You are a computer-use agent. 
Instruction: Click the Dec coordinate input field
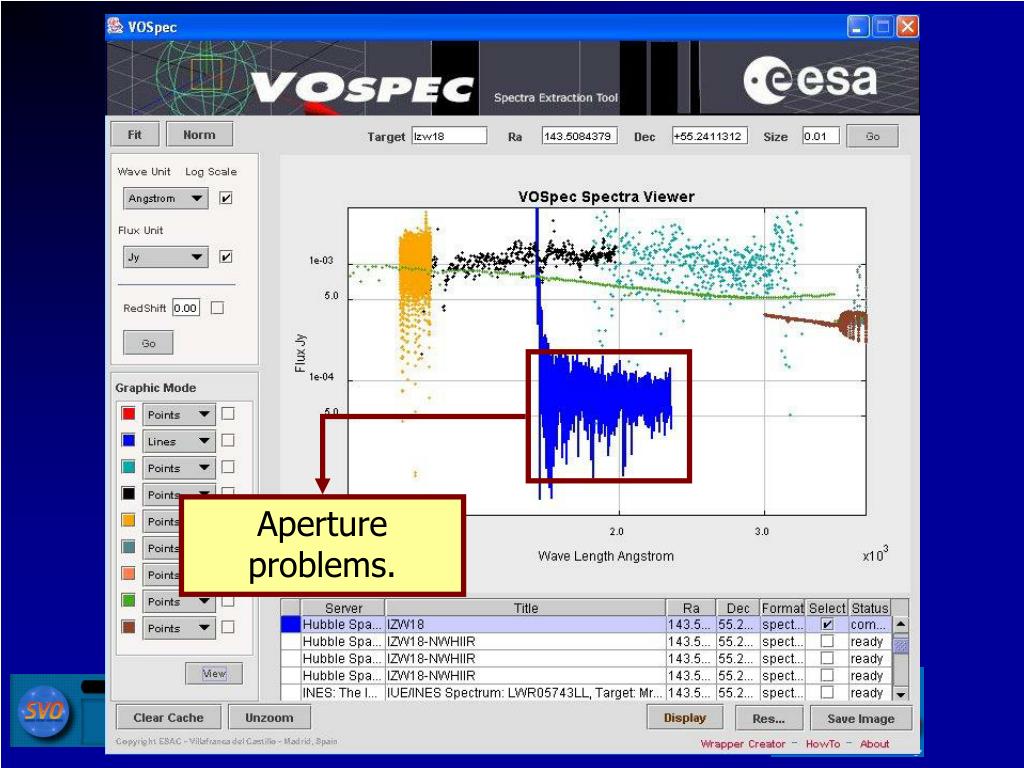pos(710,136)
